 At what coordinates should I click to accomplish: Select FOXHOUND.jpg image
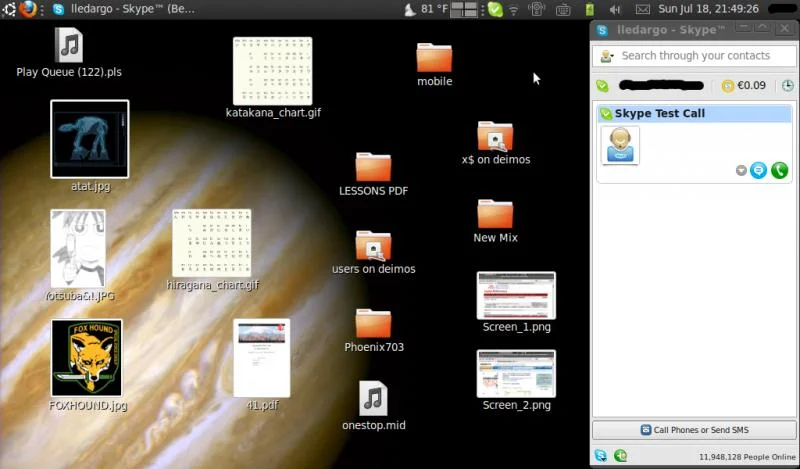[x=87, y=358]
